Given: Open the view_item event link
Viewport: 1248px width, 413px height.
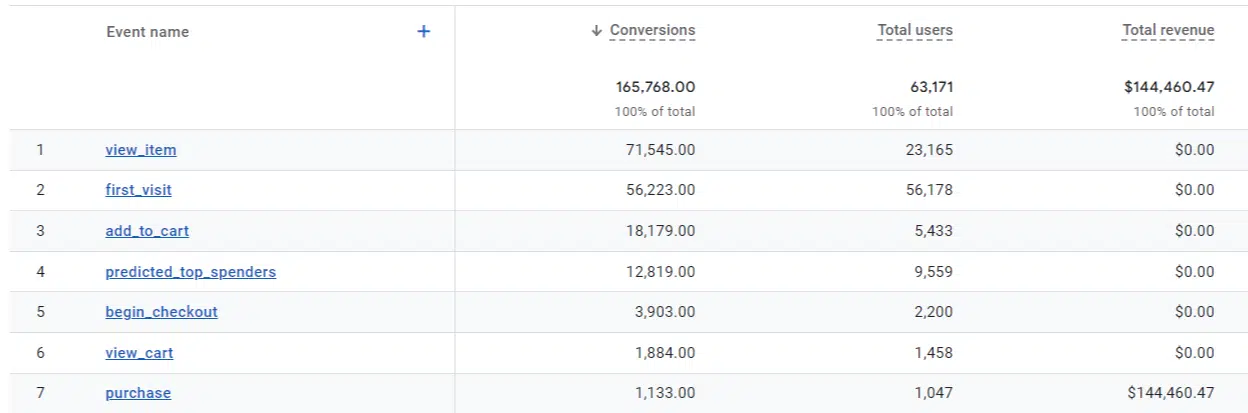Looking at the screenshot, I should 141,150.
